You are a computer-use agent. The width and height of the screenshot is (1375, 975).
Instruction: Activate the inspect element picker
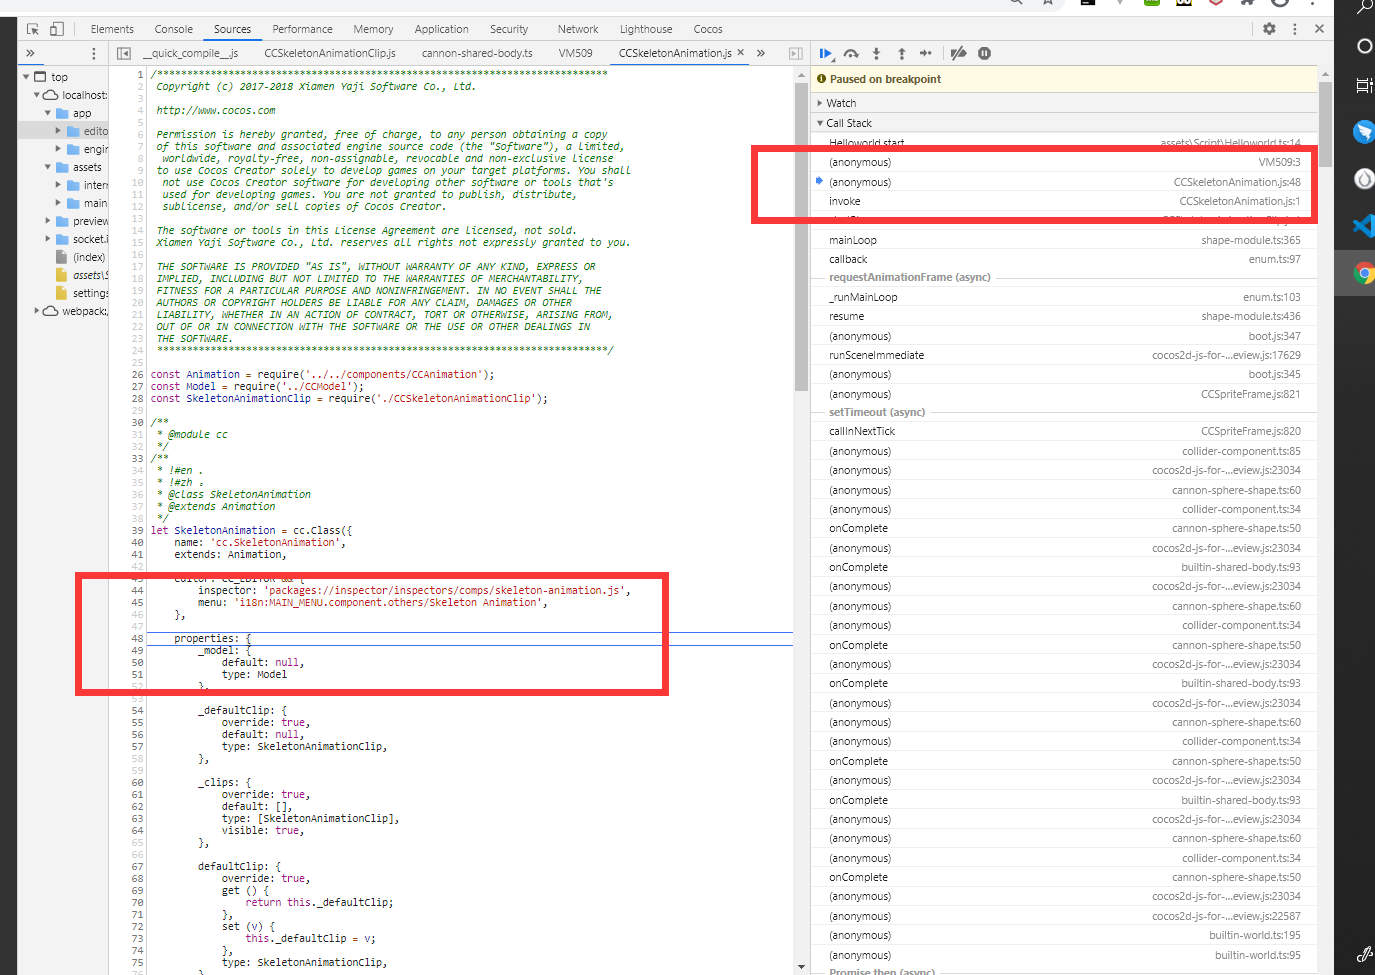33,29
